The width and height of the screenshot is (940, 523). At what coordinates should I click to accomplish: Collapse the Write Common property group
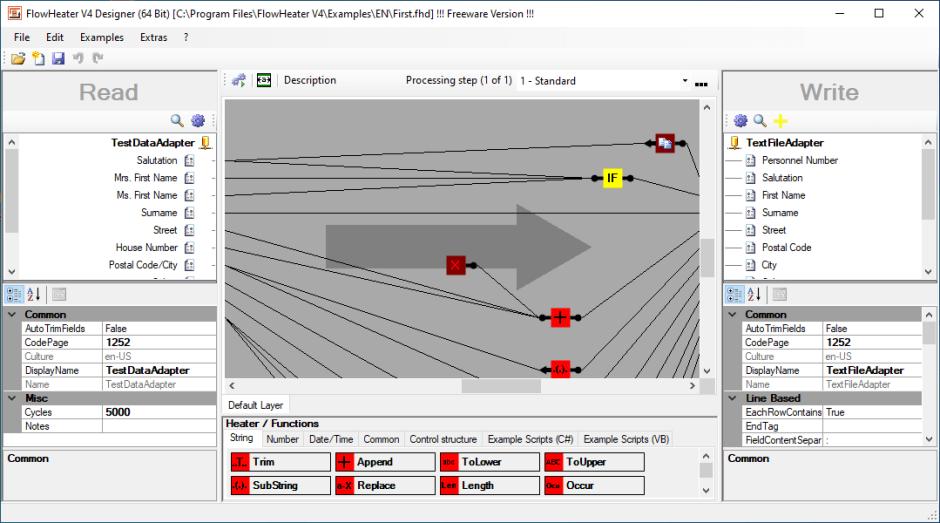tap(733, 314)
